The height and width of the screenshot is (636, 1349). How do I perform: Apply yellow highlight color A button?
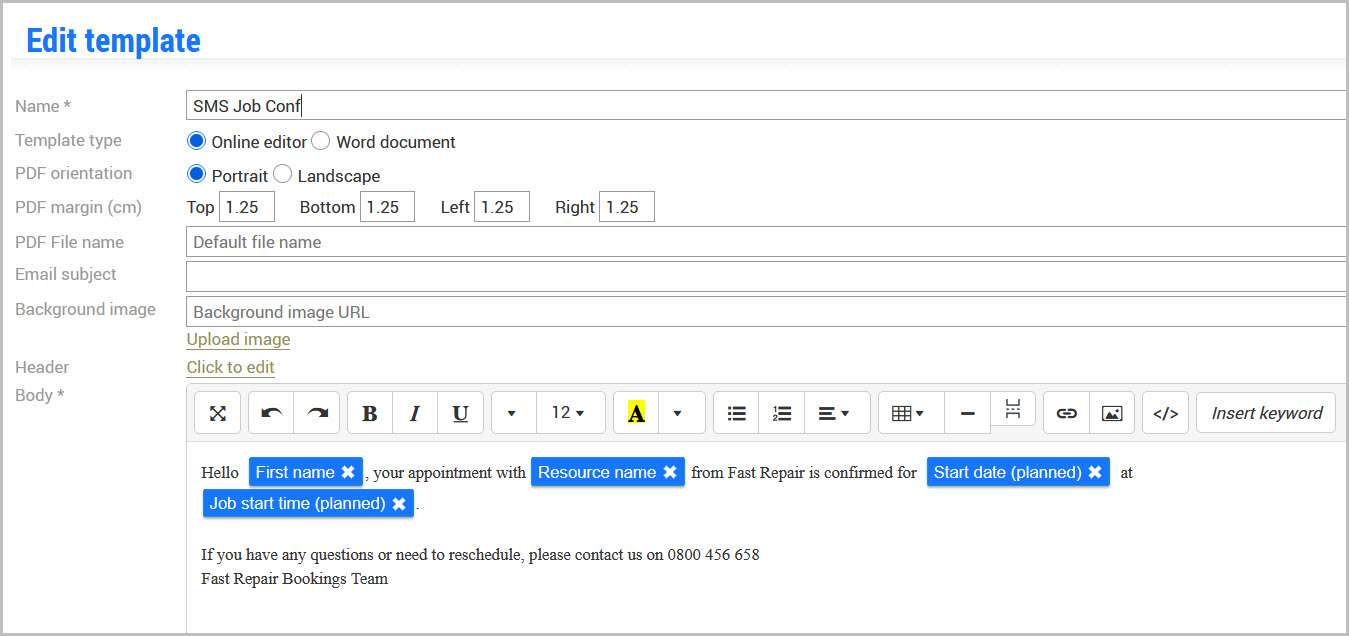[636, 413]
